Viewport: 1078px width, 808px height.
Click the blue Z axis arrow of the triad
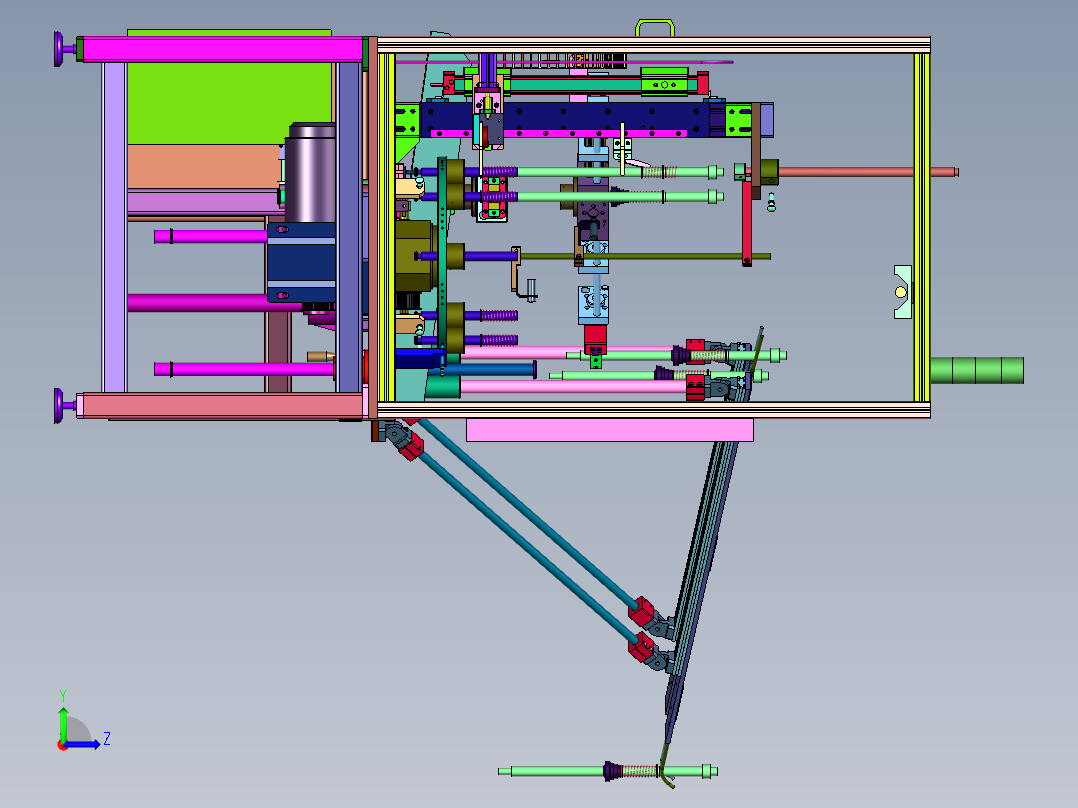pyautogui.click(x=84, y=744)
